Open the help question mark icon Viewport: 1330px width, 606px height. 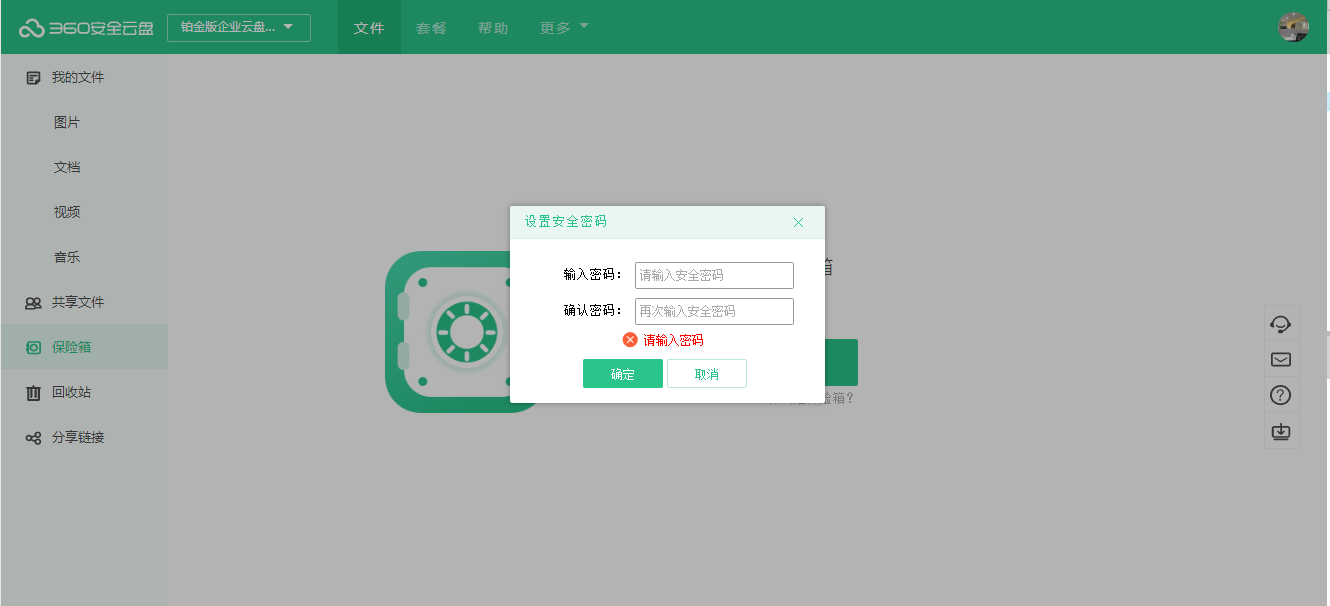click(x=1281, y=395)
